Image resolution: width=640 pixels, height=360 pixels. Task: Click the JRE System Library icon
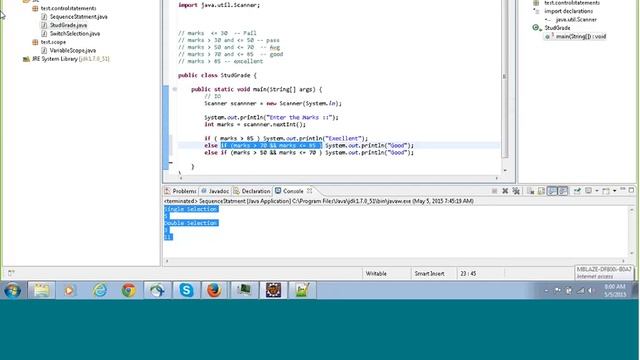pos(27,59)
